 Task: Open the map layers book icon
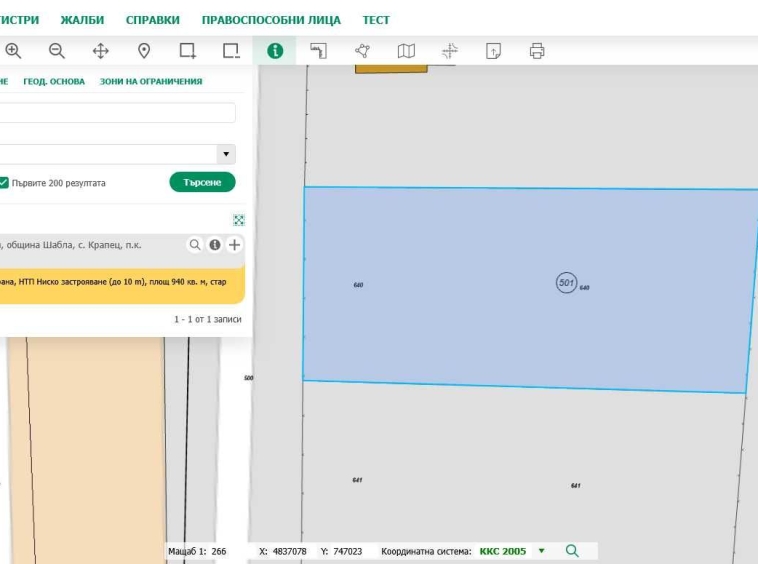[406, 51]
